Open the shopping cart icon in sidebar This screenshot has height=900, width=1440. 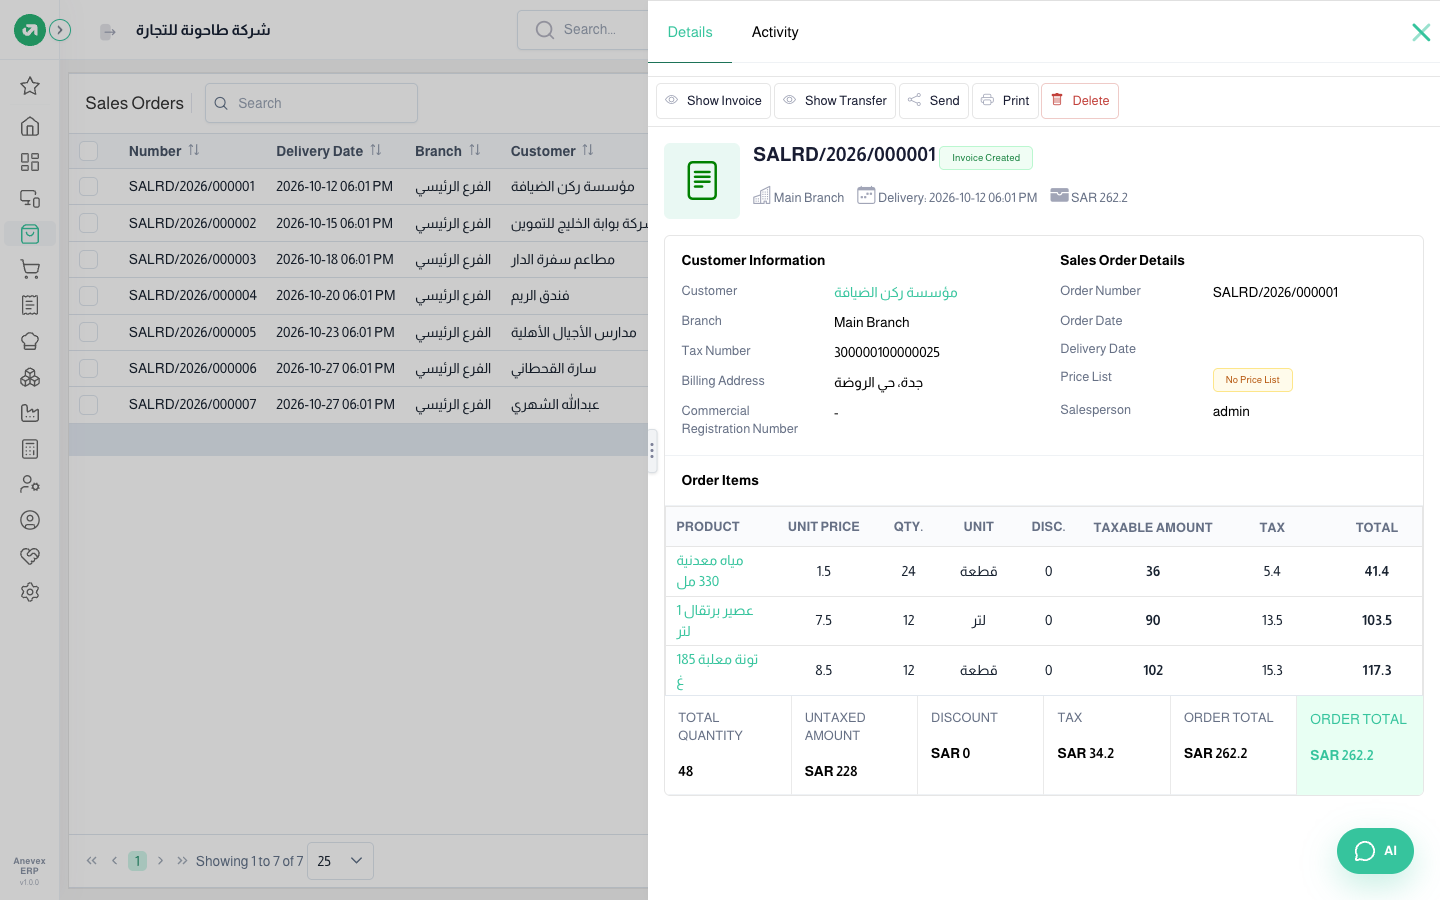point(30,269)
